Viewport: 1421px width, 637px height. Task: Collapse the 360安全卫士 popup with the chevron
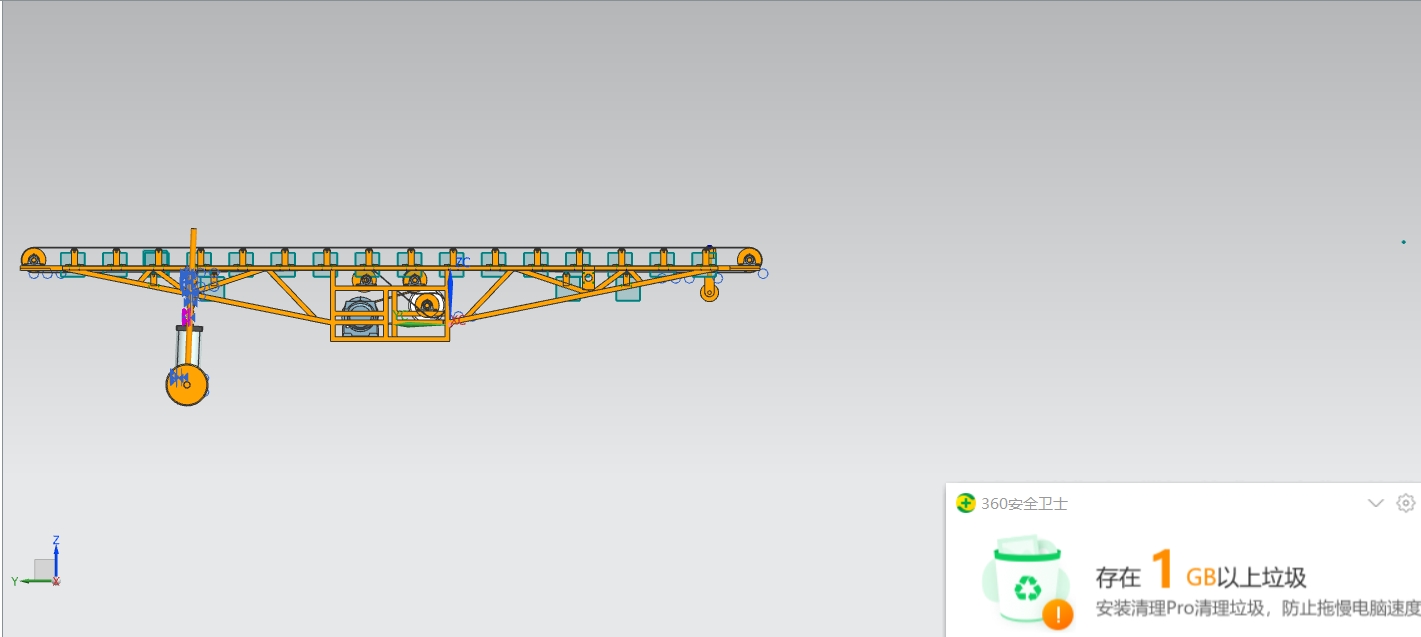[1375, 503]
